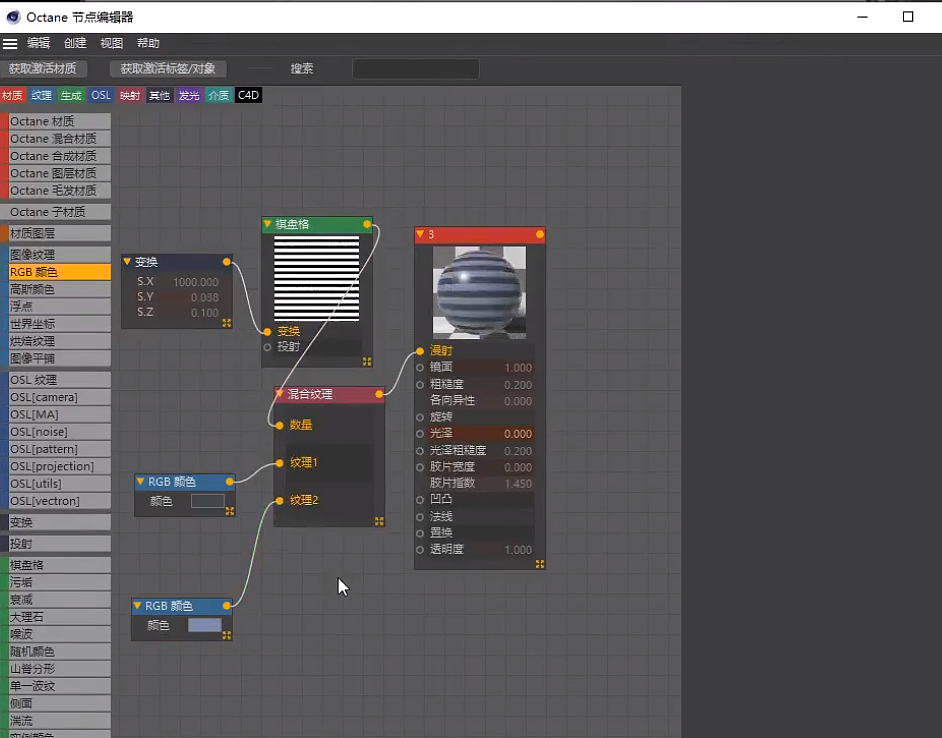Collapse the 混合纹理 node header
942x738 pixels.
[x=278, y=393]
